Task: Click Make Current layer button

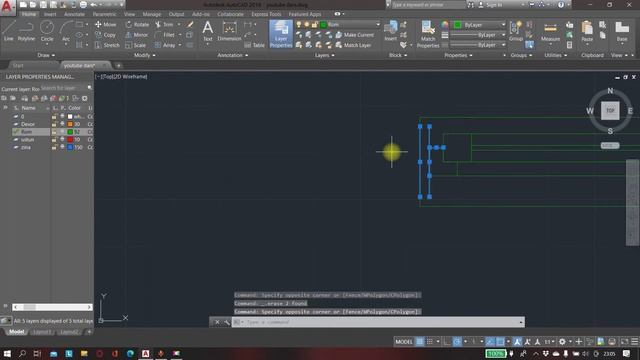Action: [x=354, y=35]
